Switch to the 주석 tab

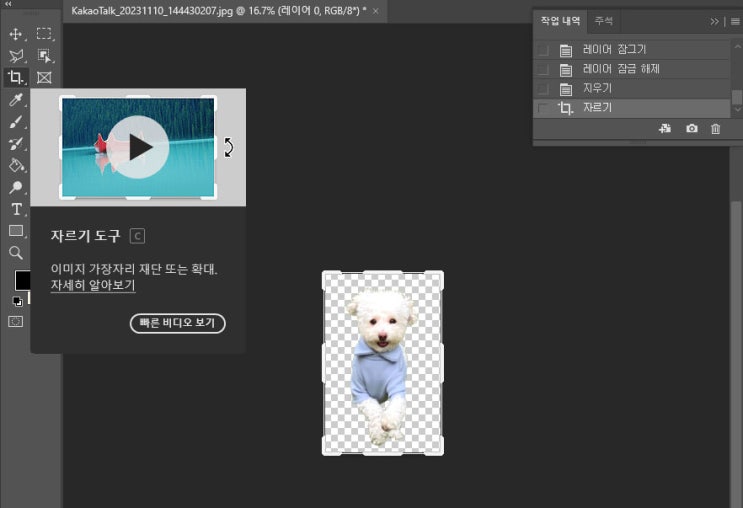[x=604, y=21]
